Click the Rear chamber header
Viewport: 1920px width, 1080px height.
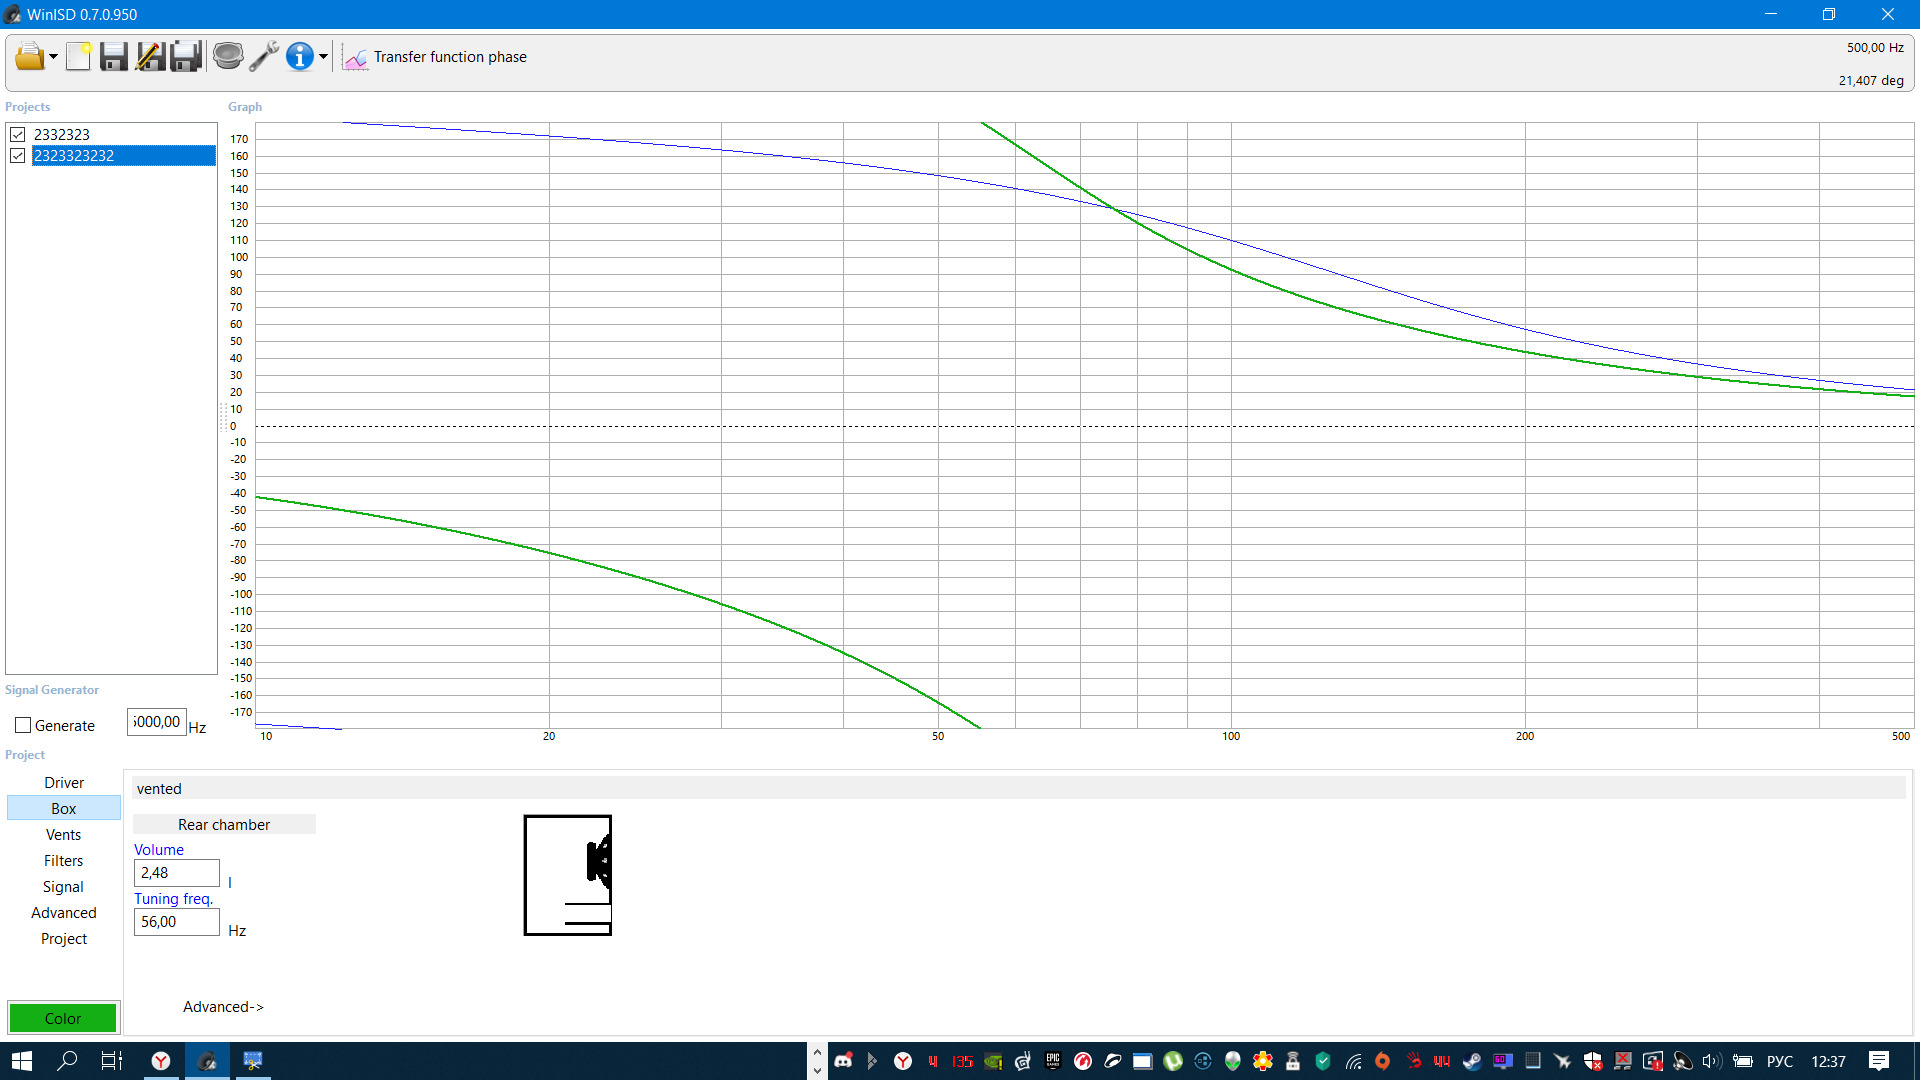coord(224,824)
